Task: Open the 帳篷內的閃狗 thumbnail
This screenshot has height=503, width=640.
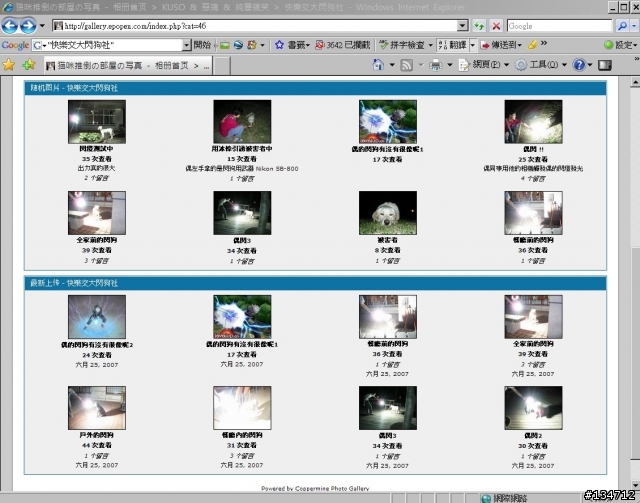Action: coord(242,408)
